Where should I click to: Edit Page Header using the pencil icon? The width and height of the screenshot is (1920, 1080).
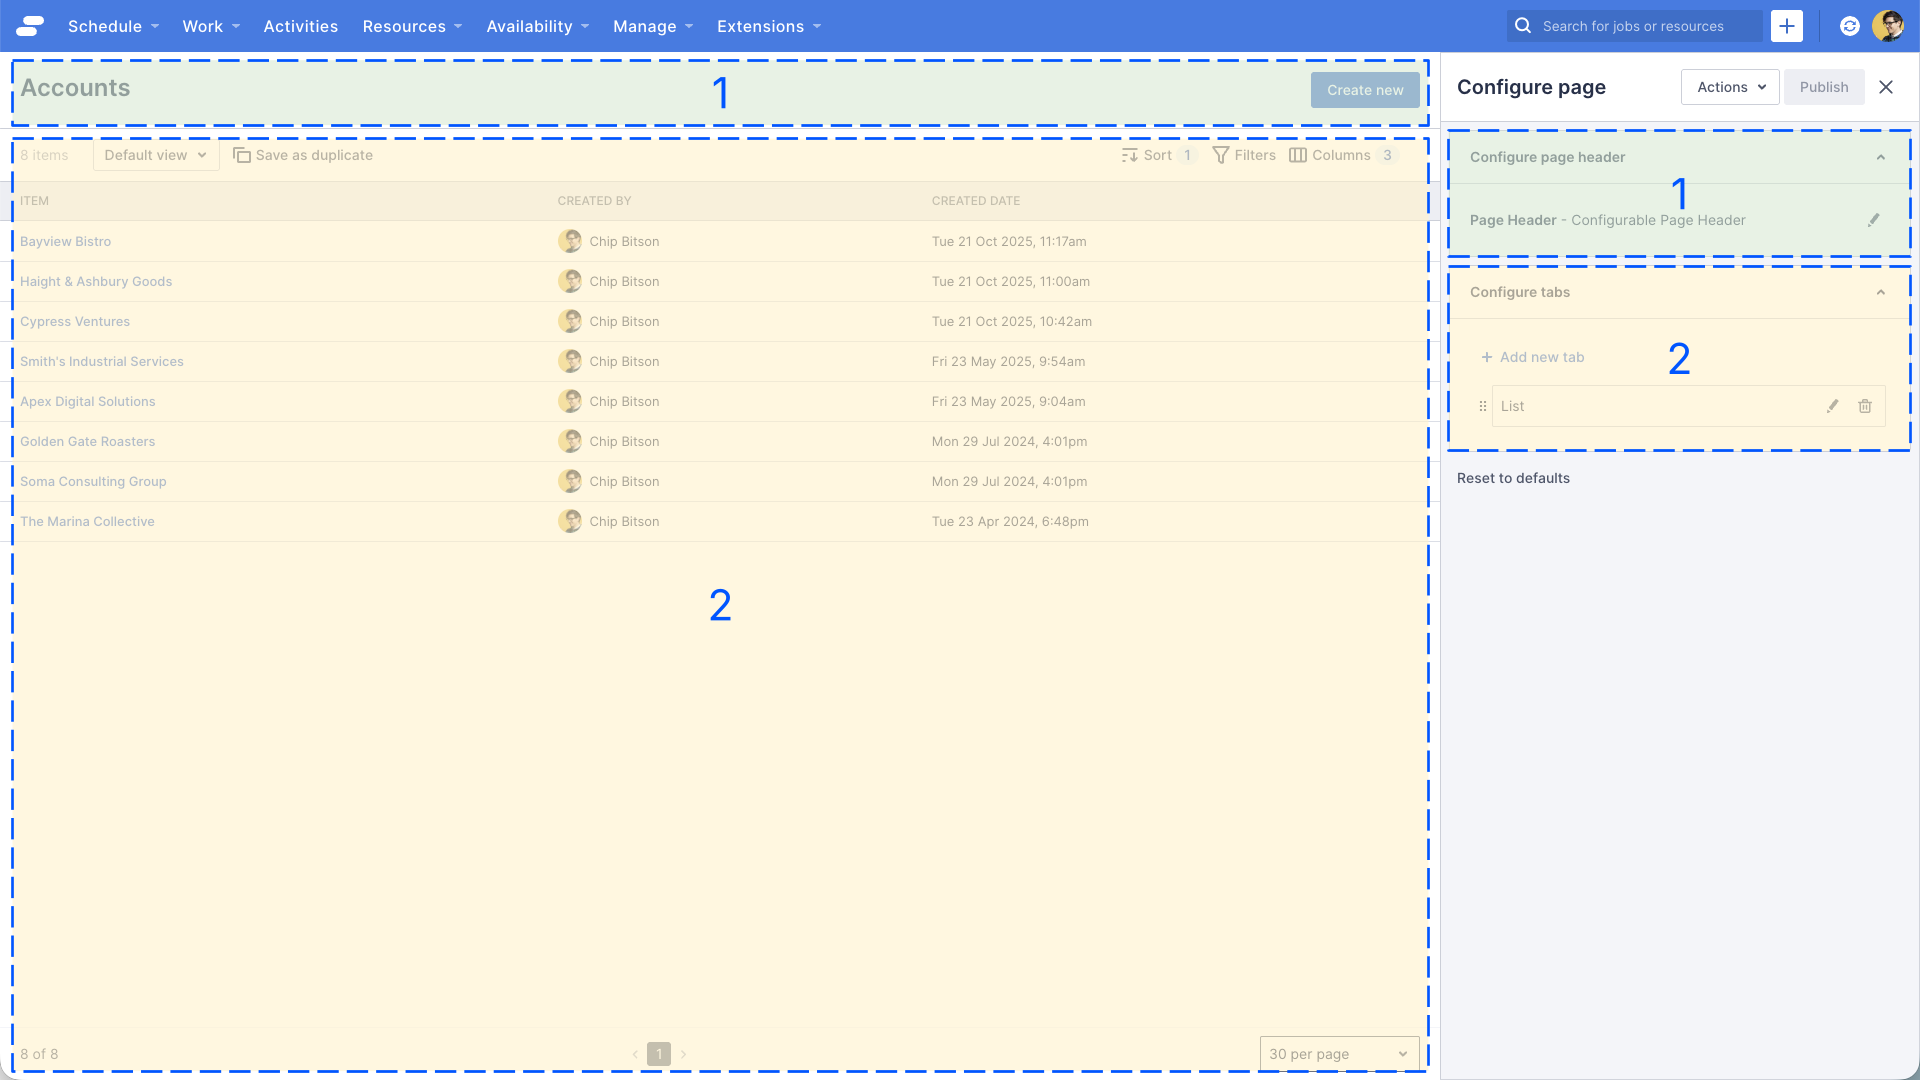click(x=1875, y=220)
